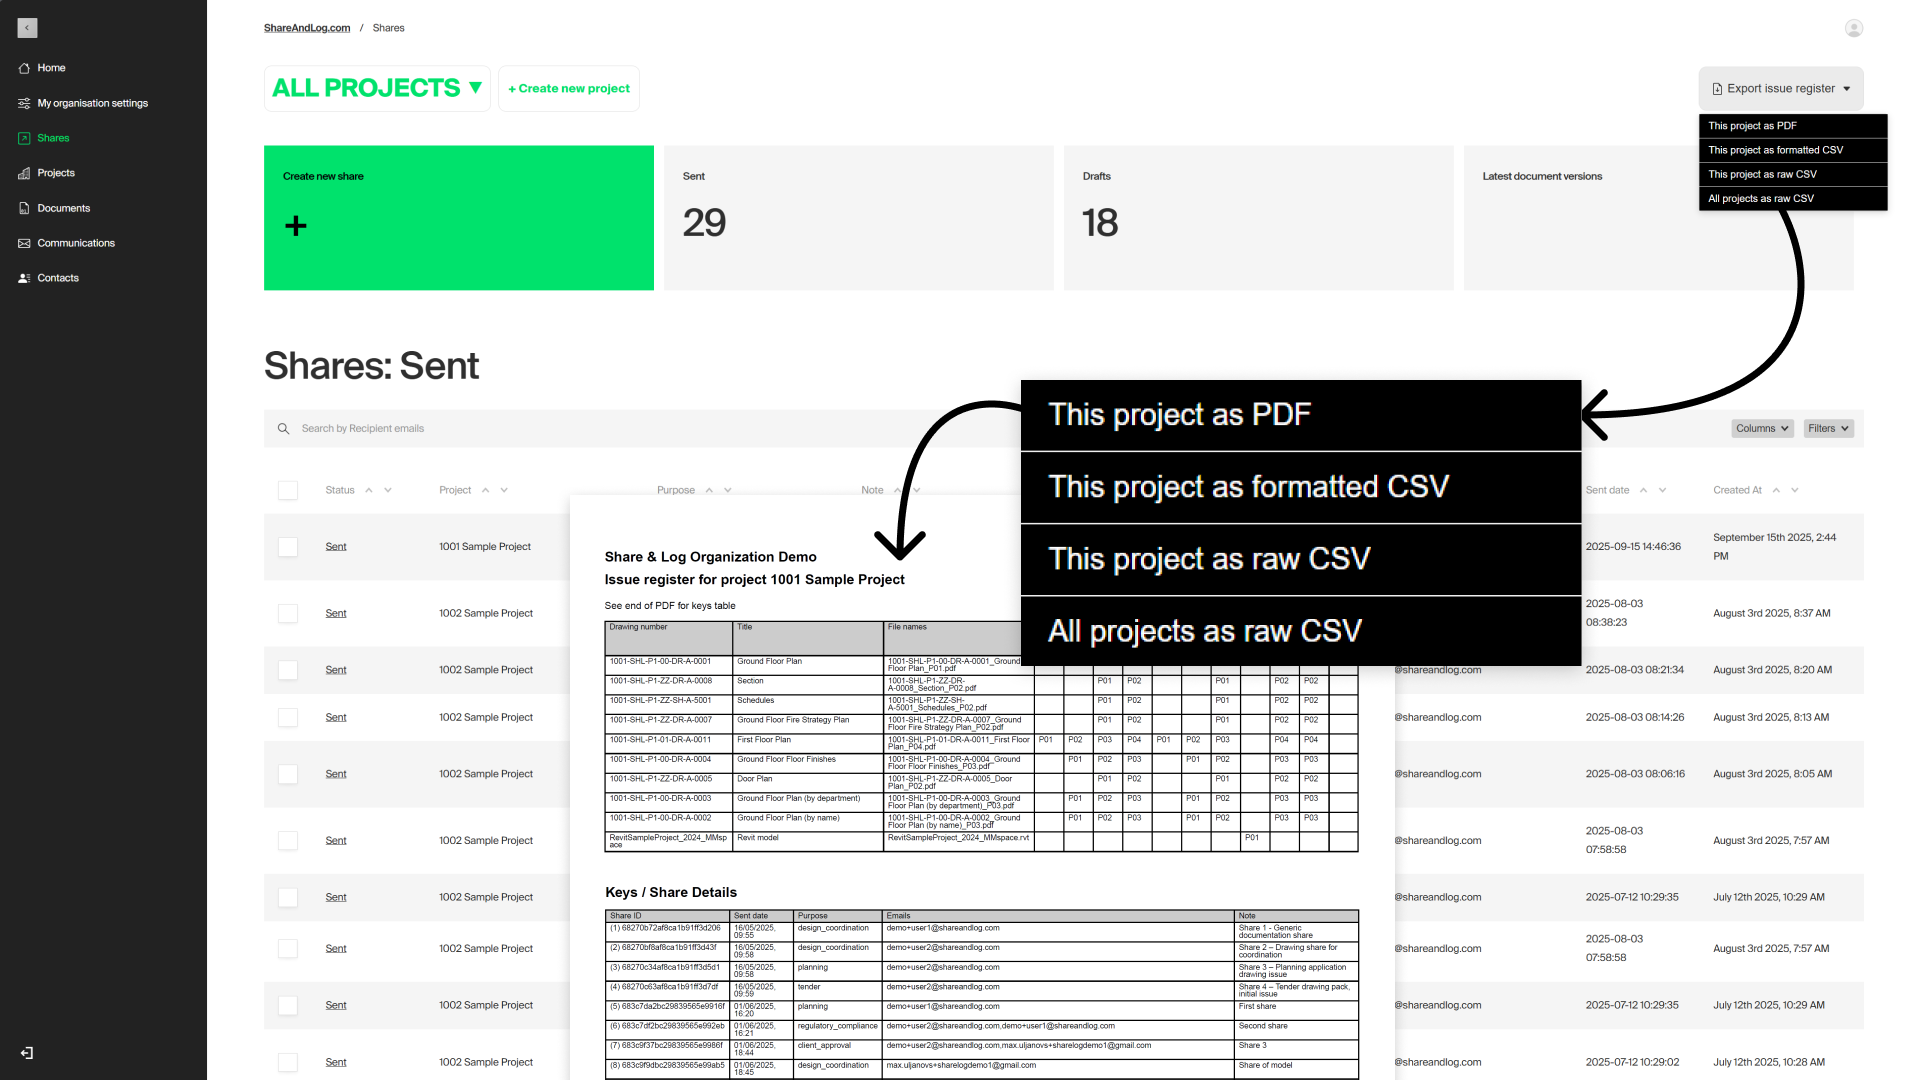Check the select-all checkbox in table header
Screen dimensions: 1920x1080
click(x=288, y=490)
